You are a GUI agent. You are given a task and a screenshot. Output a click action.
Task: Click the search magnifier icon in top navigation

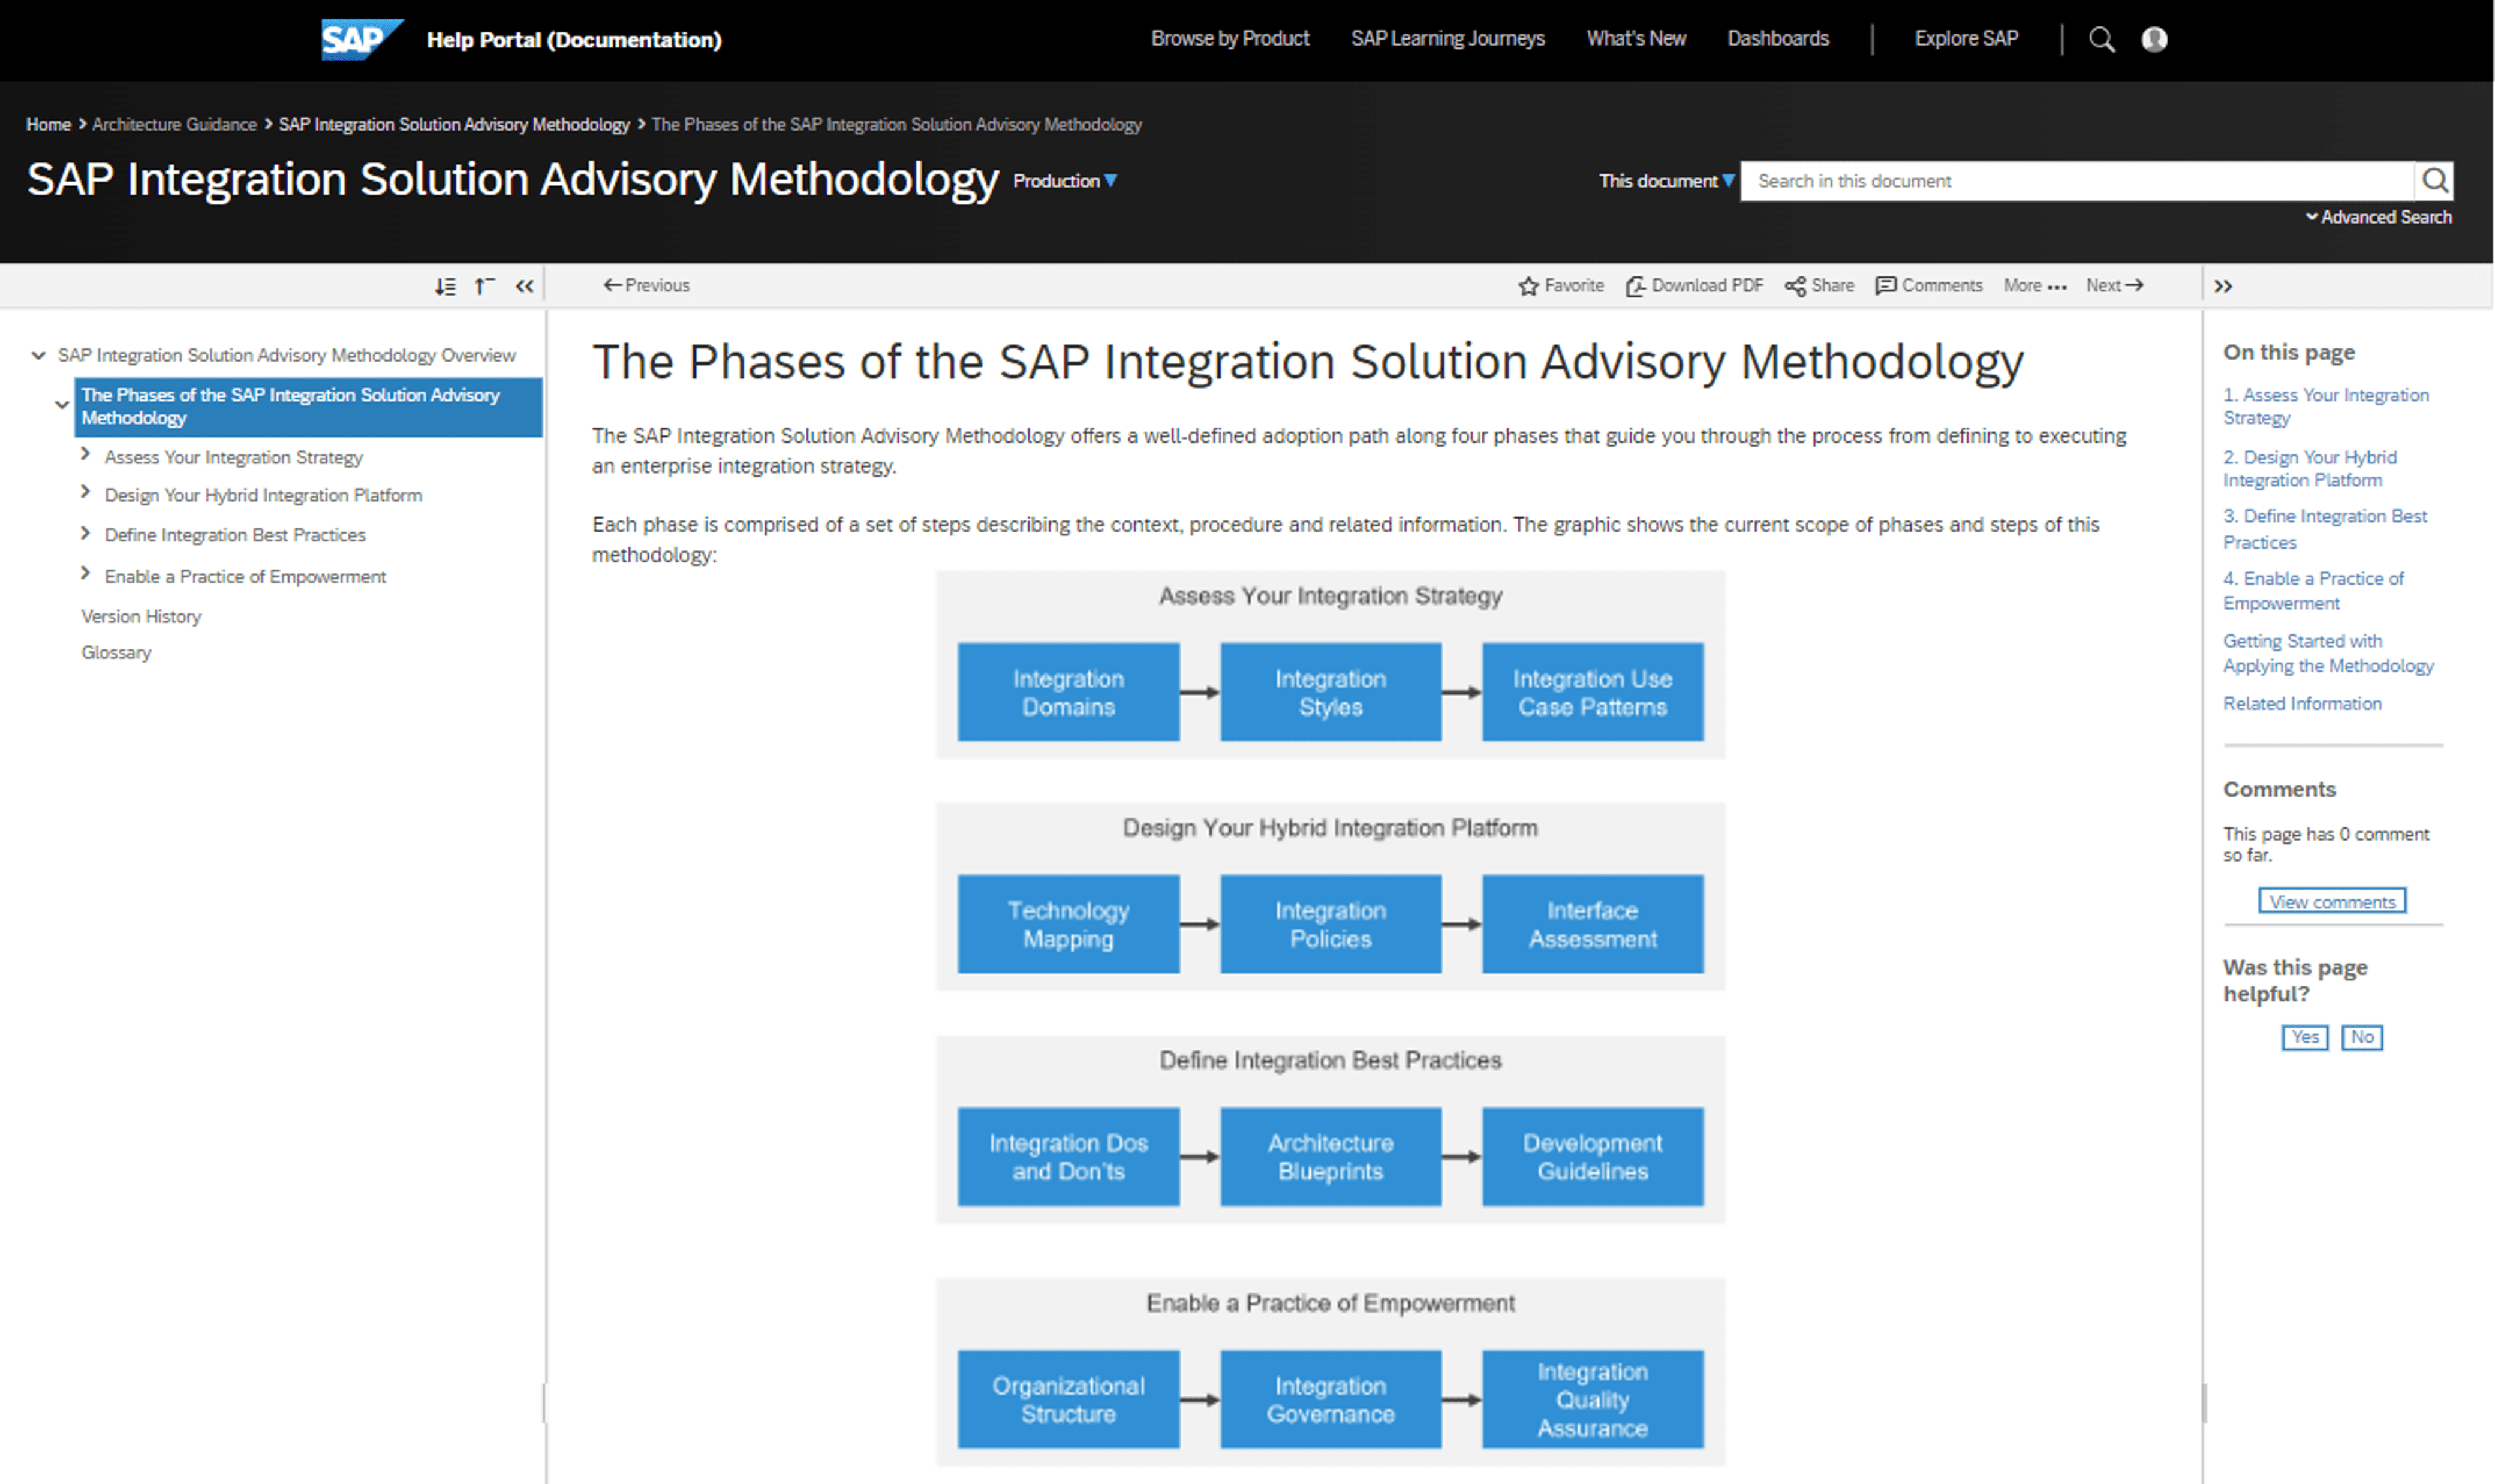(2101, 39)
